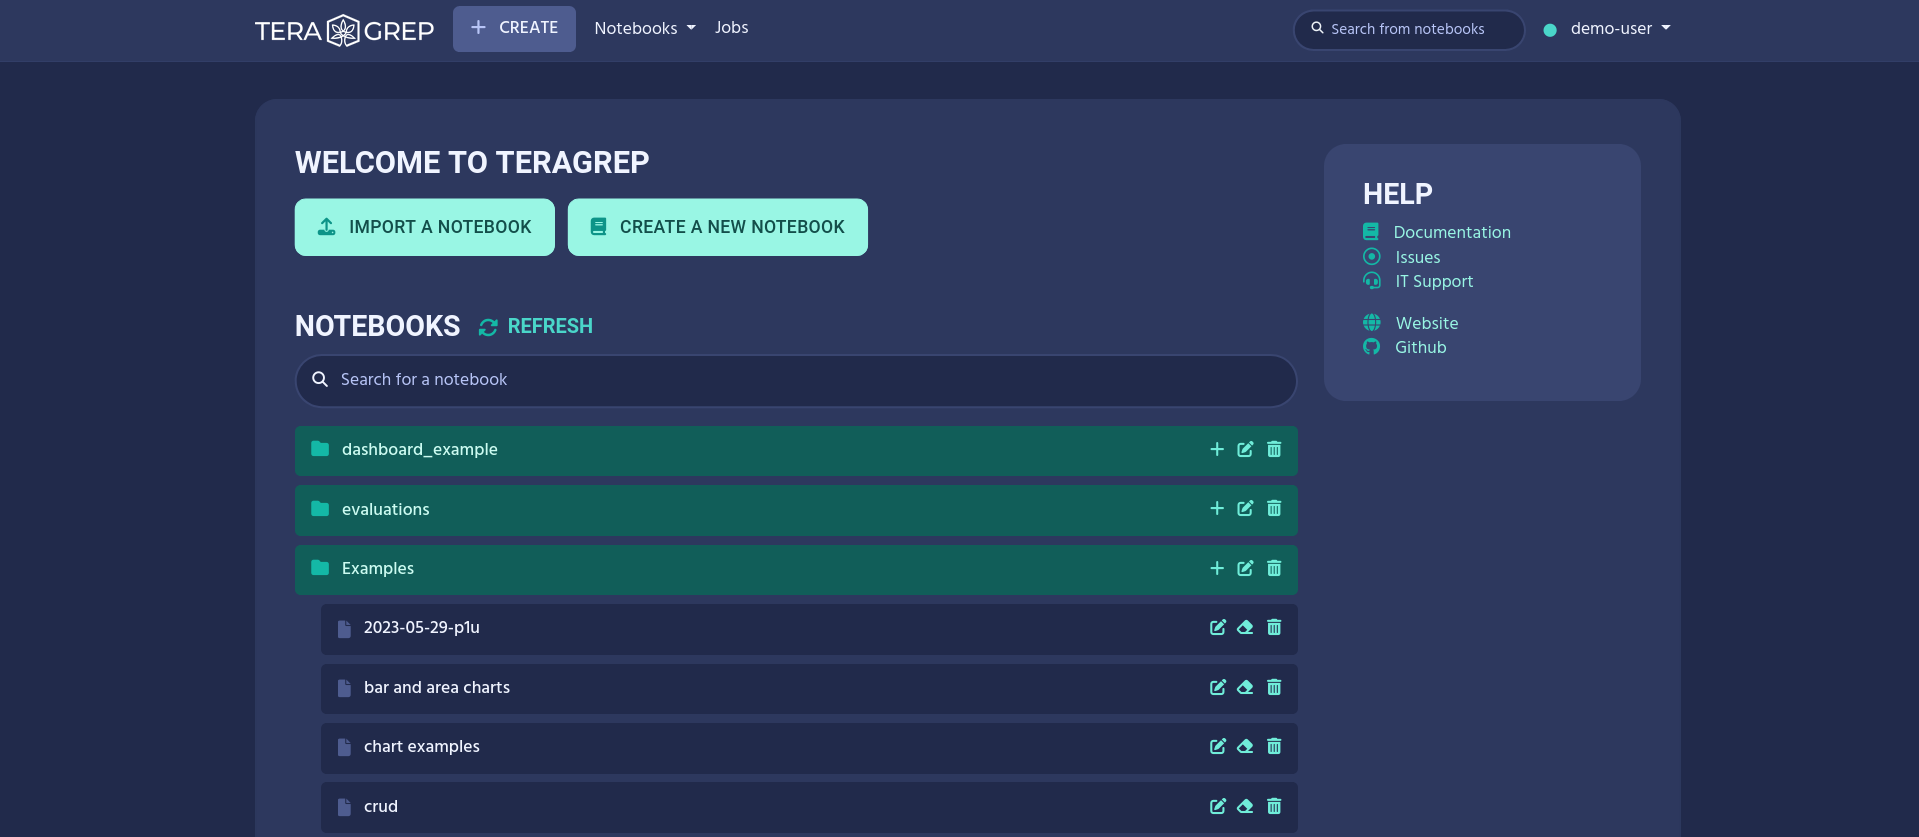The width and height of the screenshot is (1919, 837).
Task: Click IMPORT A NOTEBOOK
Action: [425, 227]
